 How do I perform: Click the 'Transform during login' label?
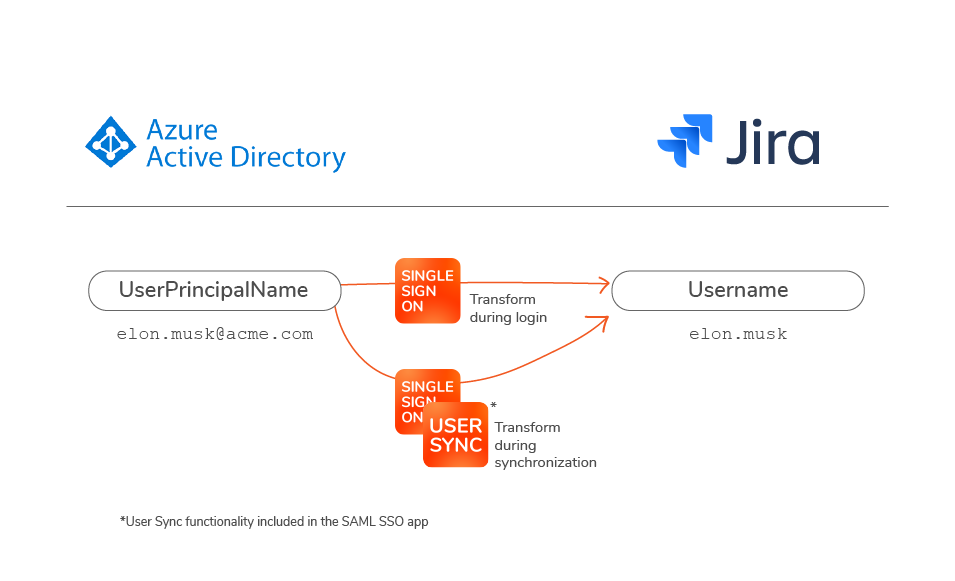coord(508,308)
